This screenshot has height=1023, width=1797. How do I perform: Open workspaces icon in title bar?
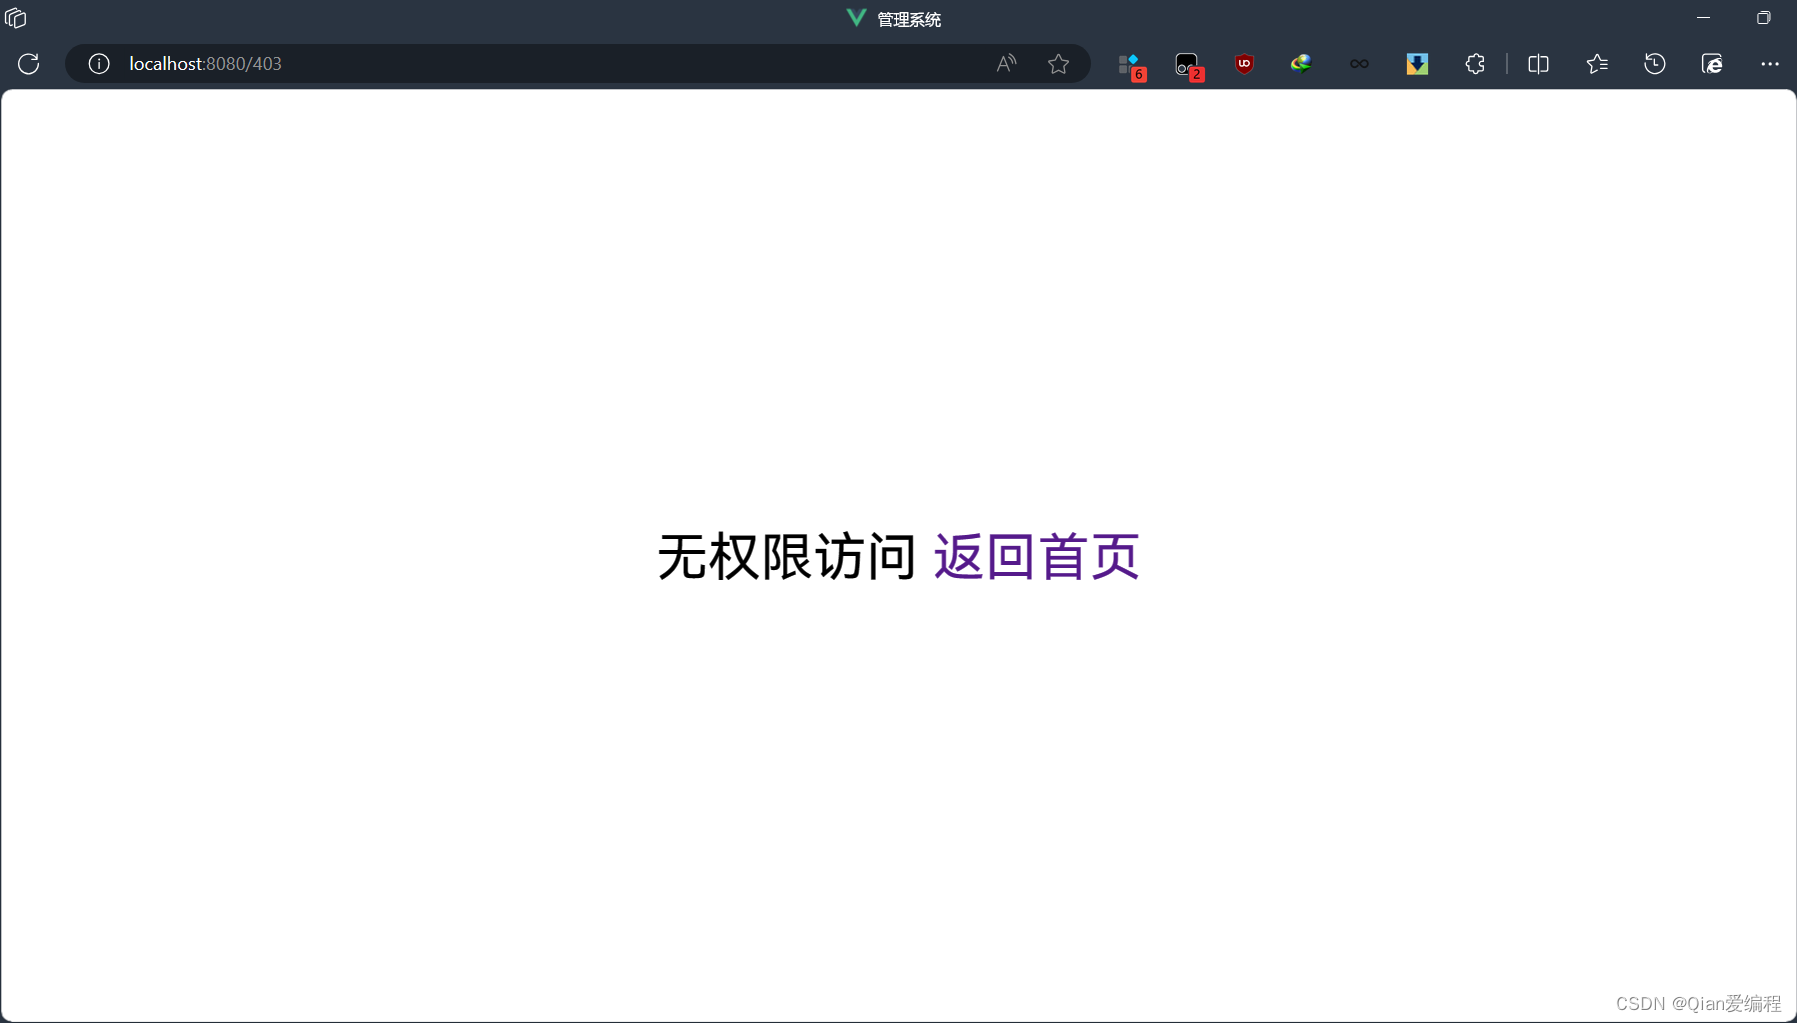coord(15,18)
